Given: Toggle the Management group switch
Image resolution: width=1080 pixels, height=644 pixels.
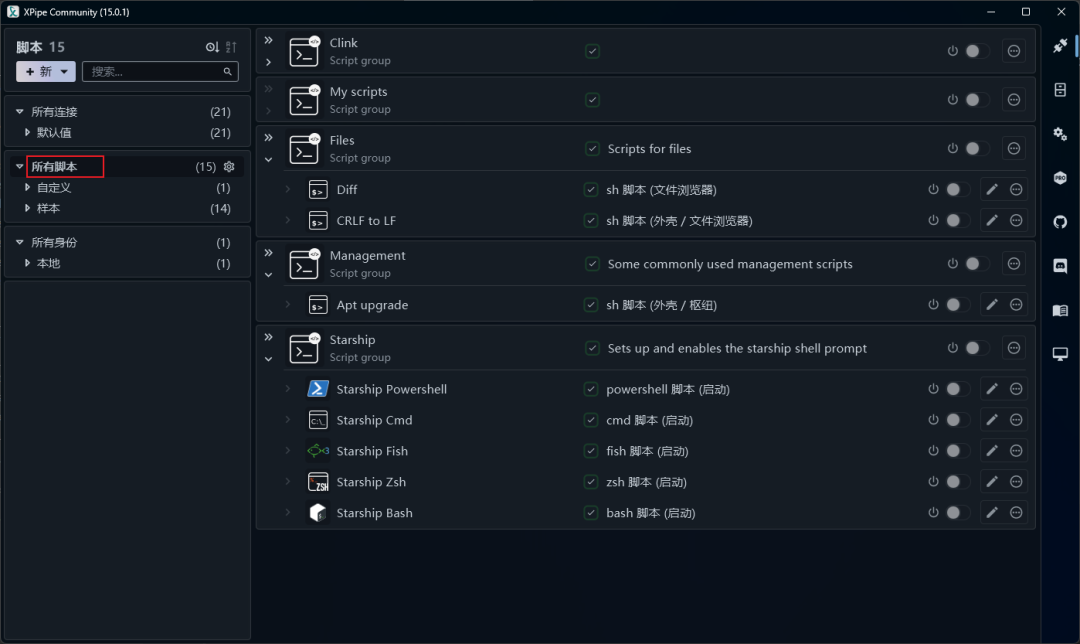Looking at the screenshot, I should tap(975, 264).
